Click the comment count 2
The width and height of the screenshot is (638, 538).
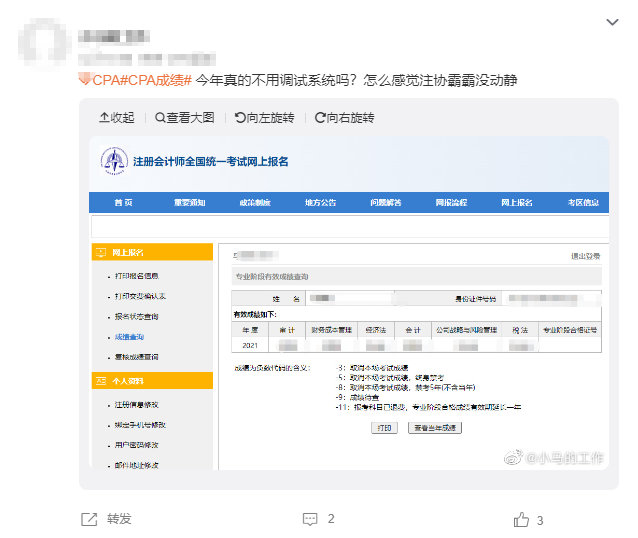point(331,519)
